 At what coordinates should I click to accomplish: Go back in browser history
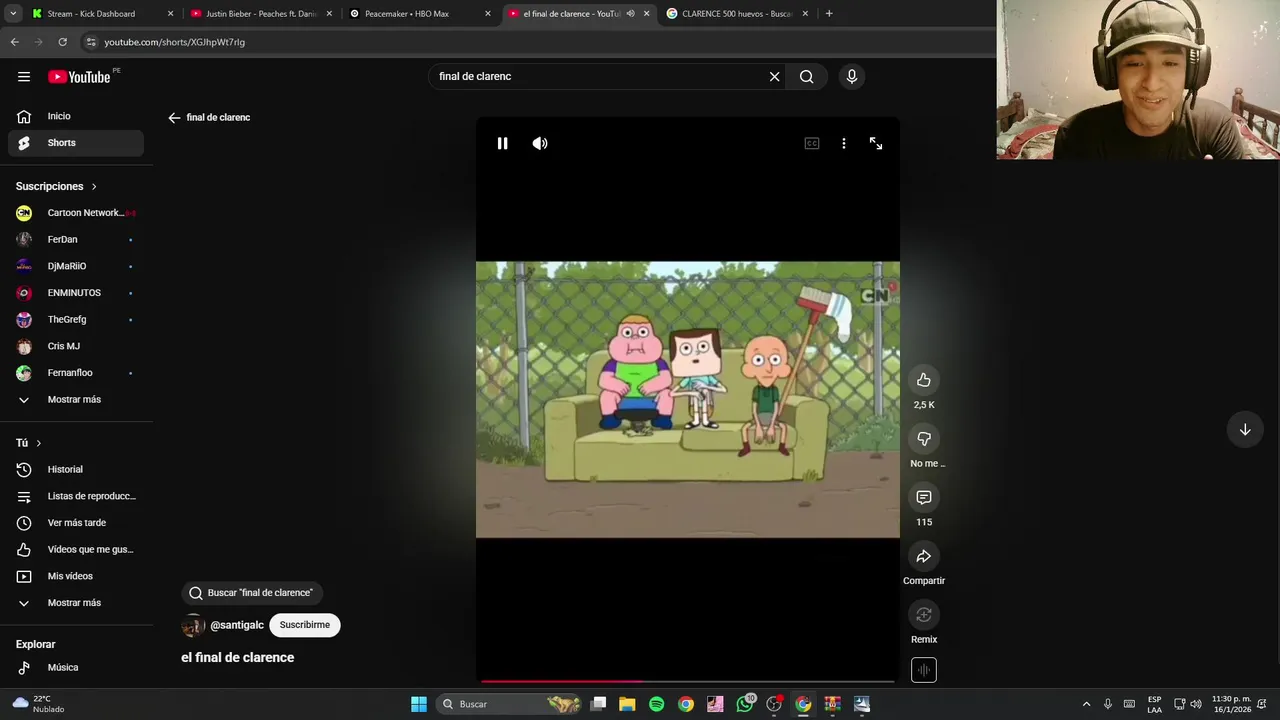pos(14,42)
